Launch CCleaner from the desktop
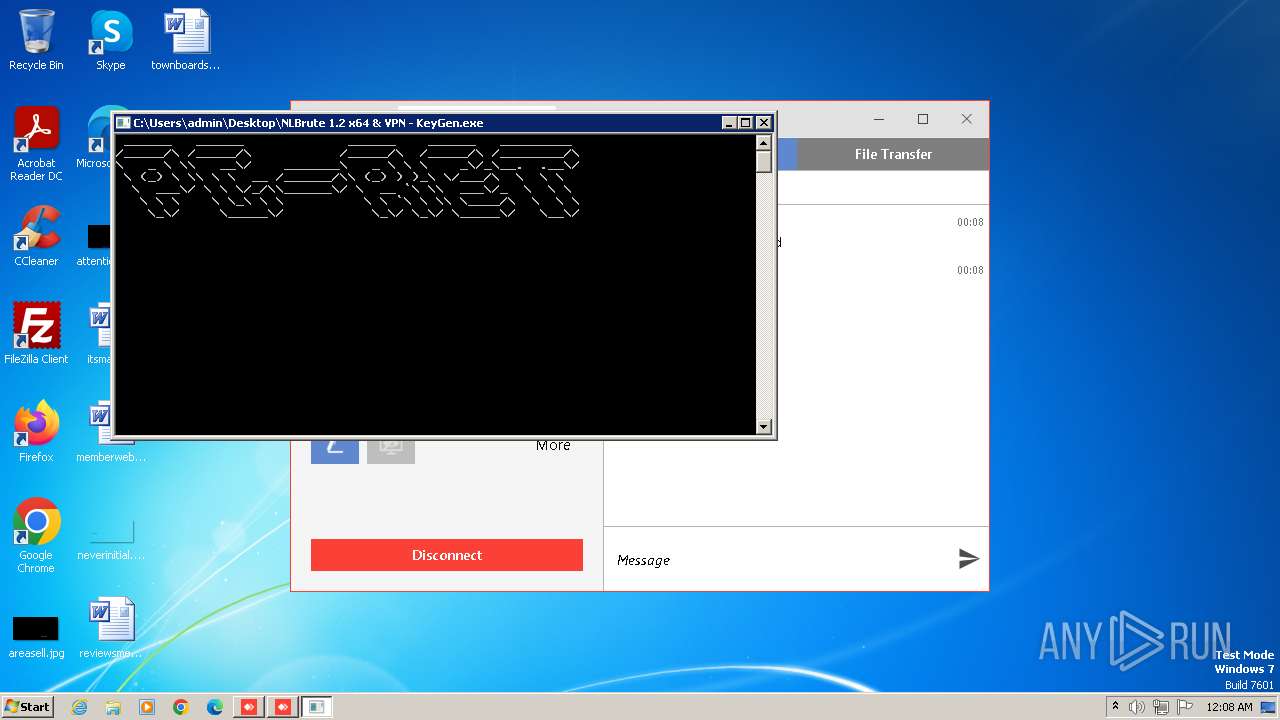 [x=36, y=236]
